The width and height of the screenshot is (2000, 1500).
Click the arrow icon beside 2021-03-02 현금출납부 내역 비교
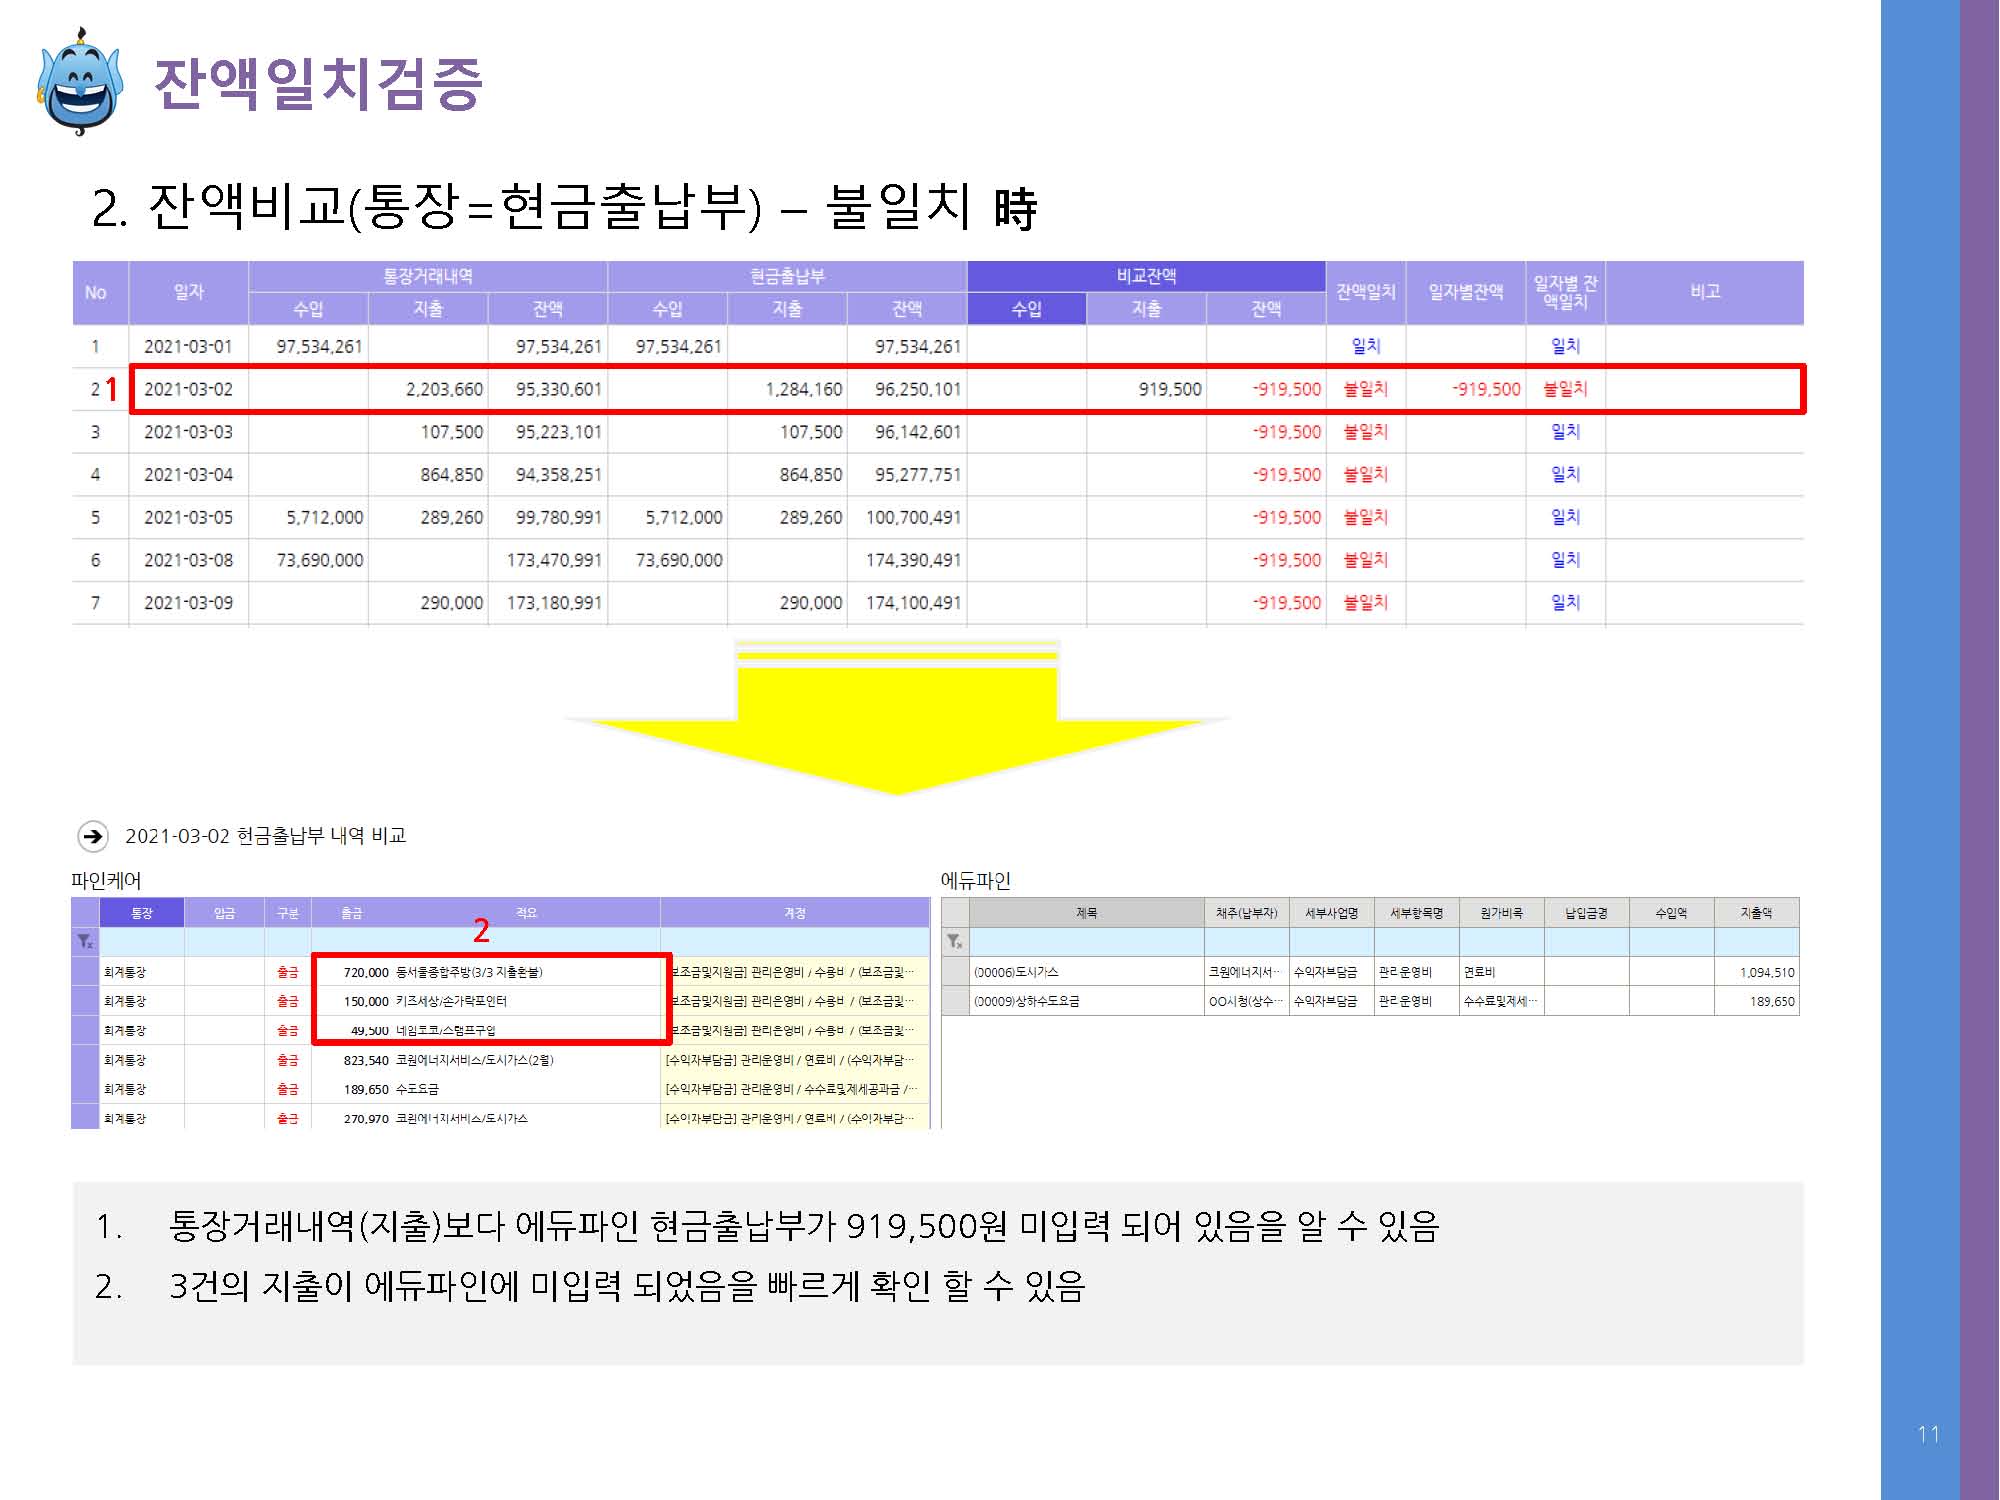[x=93, y=836]
